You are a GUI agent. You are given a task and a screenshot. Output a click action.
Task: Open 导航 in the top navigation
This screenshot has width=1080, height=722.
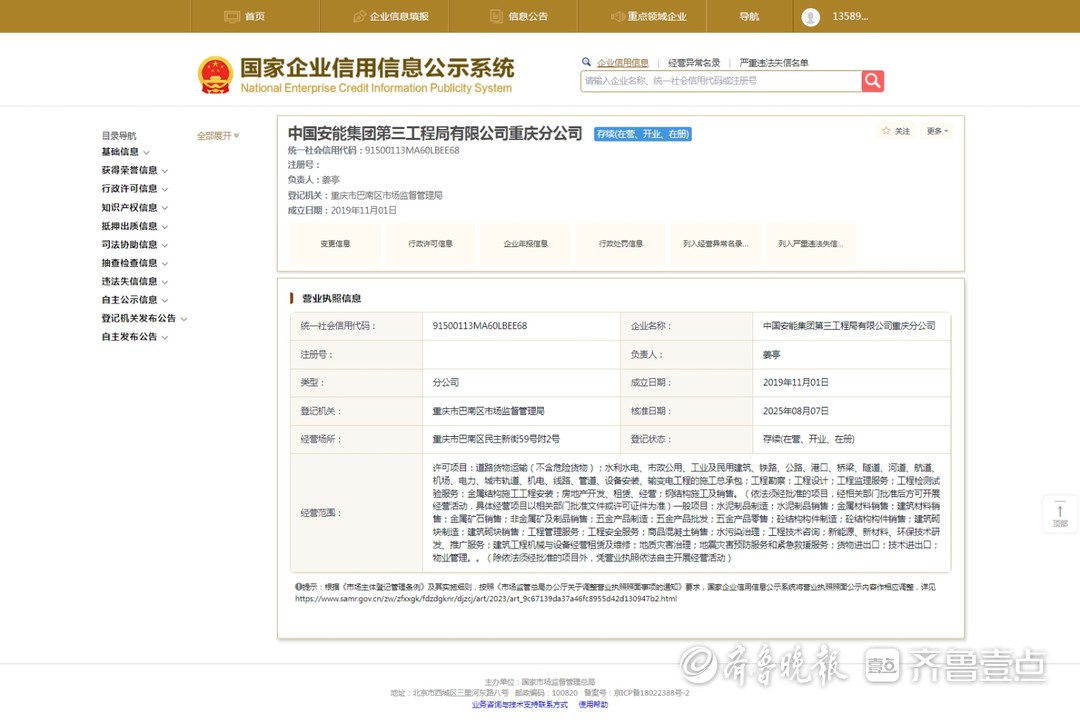pos(749,17)
